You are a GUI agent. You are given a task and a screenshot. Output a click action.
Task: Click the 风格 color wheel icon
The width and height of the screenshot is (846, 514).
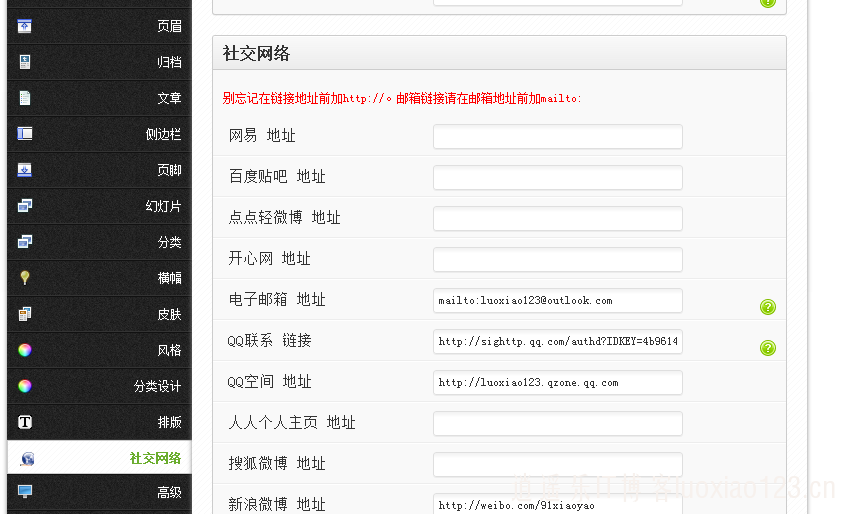point(25,350)
